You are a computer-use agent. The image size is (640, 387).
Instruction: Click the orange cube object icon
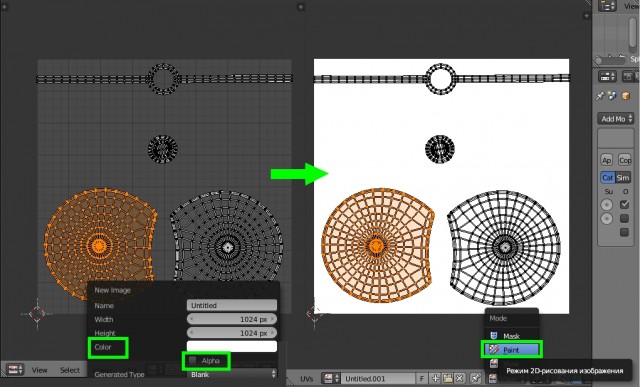point(626,96)
